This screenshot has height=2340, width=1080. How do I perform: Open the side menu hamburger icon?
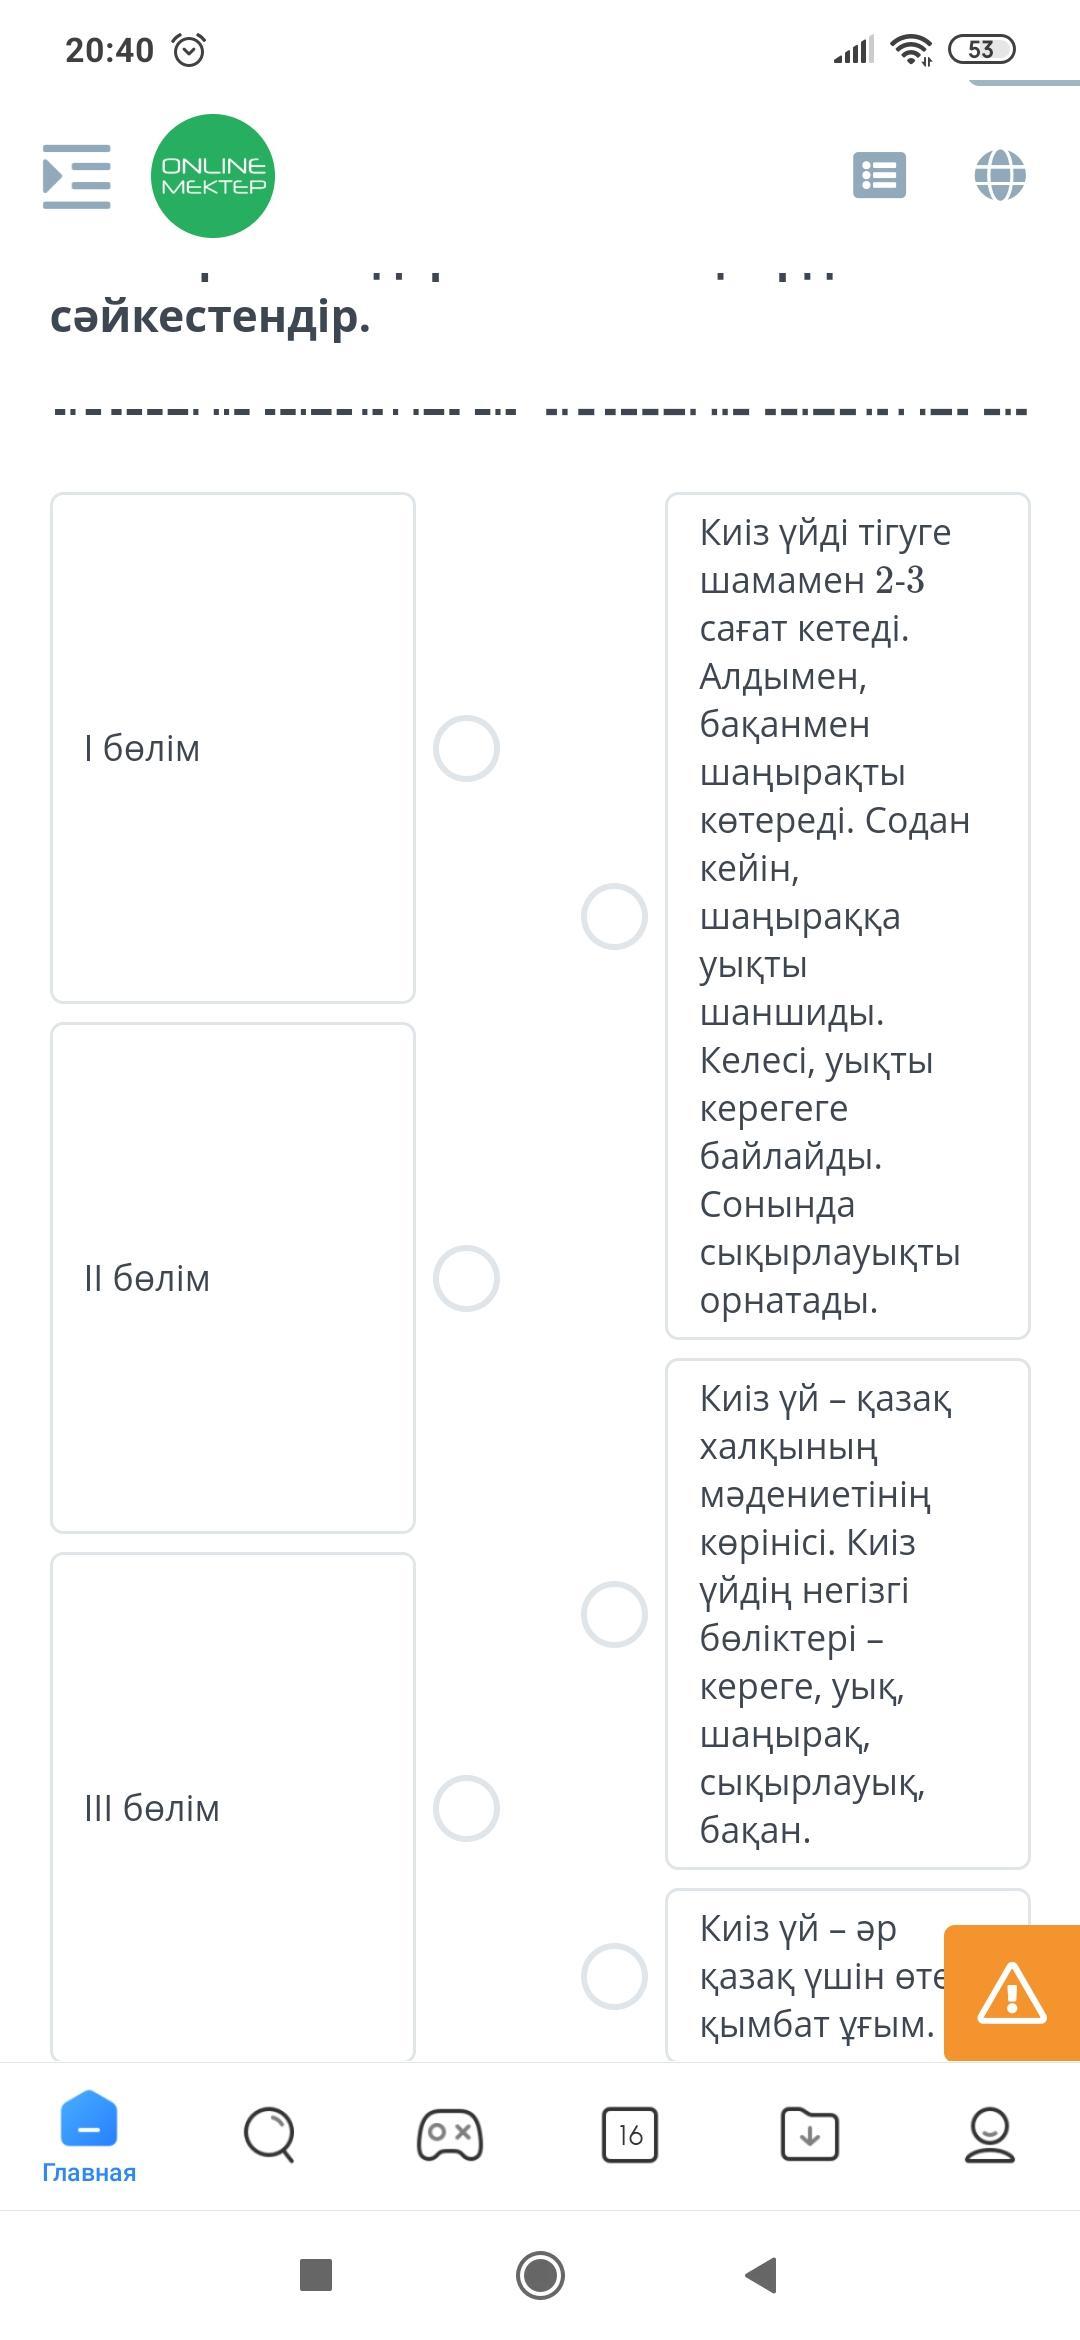pos(77,176)
